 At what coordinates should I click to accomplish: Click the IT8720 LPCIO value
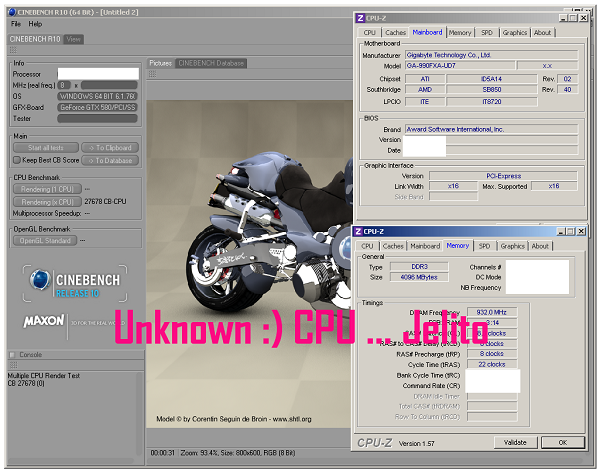(491, 102)
